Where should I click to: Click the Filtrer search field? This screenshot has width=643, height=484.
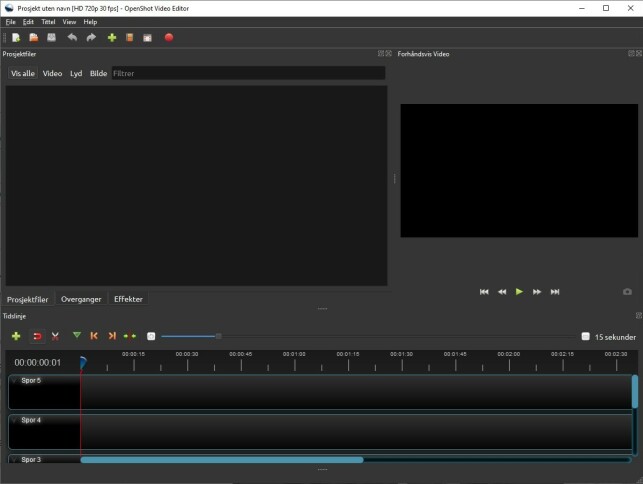(249, 73)
